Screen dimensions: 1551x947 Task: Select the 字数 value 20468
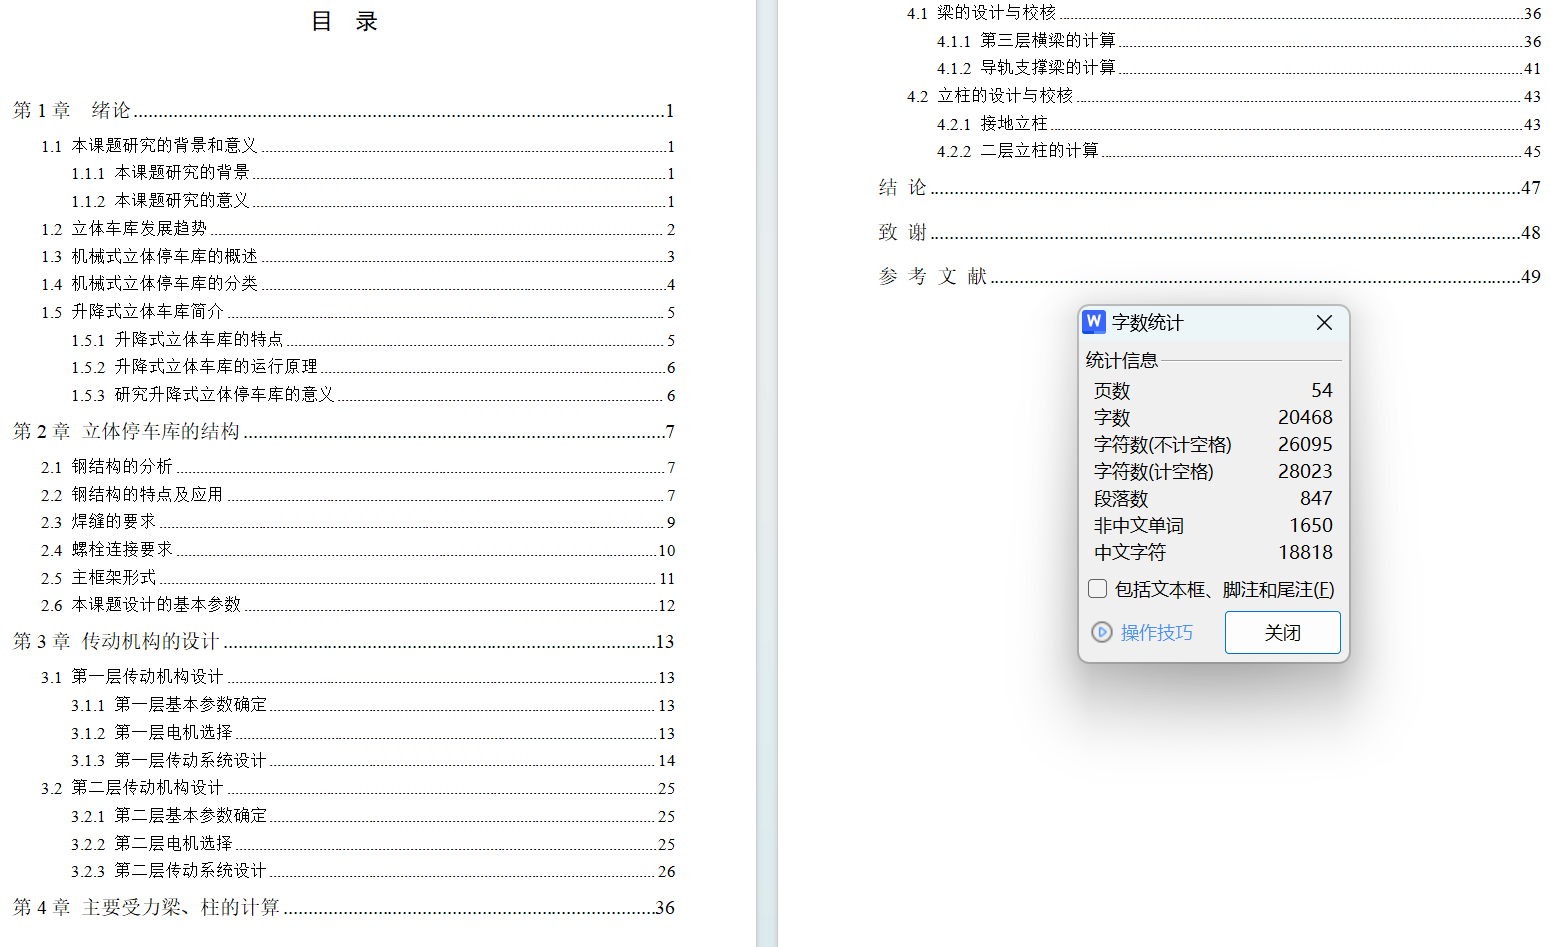(1305, 417)
